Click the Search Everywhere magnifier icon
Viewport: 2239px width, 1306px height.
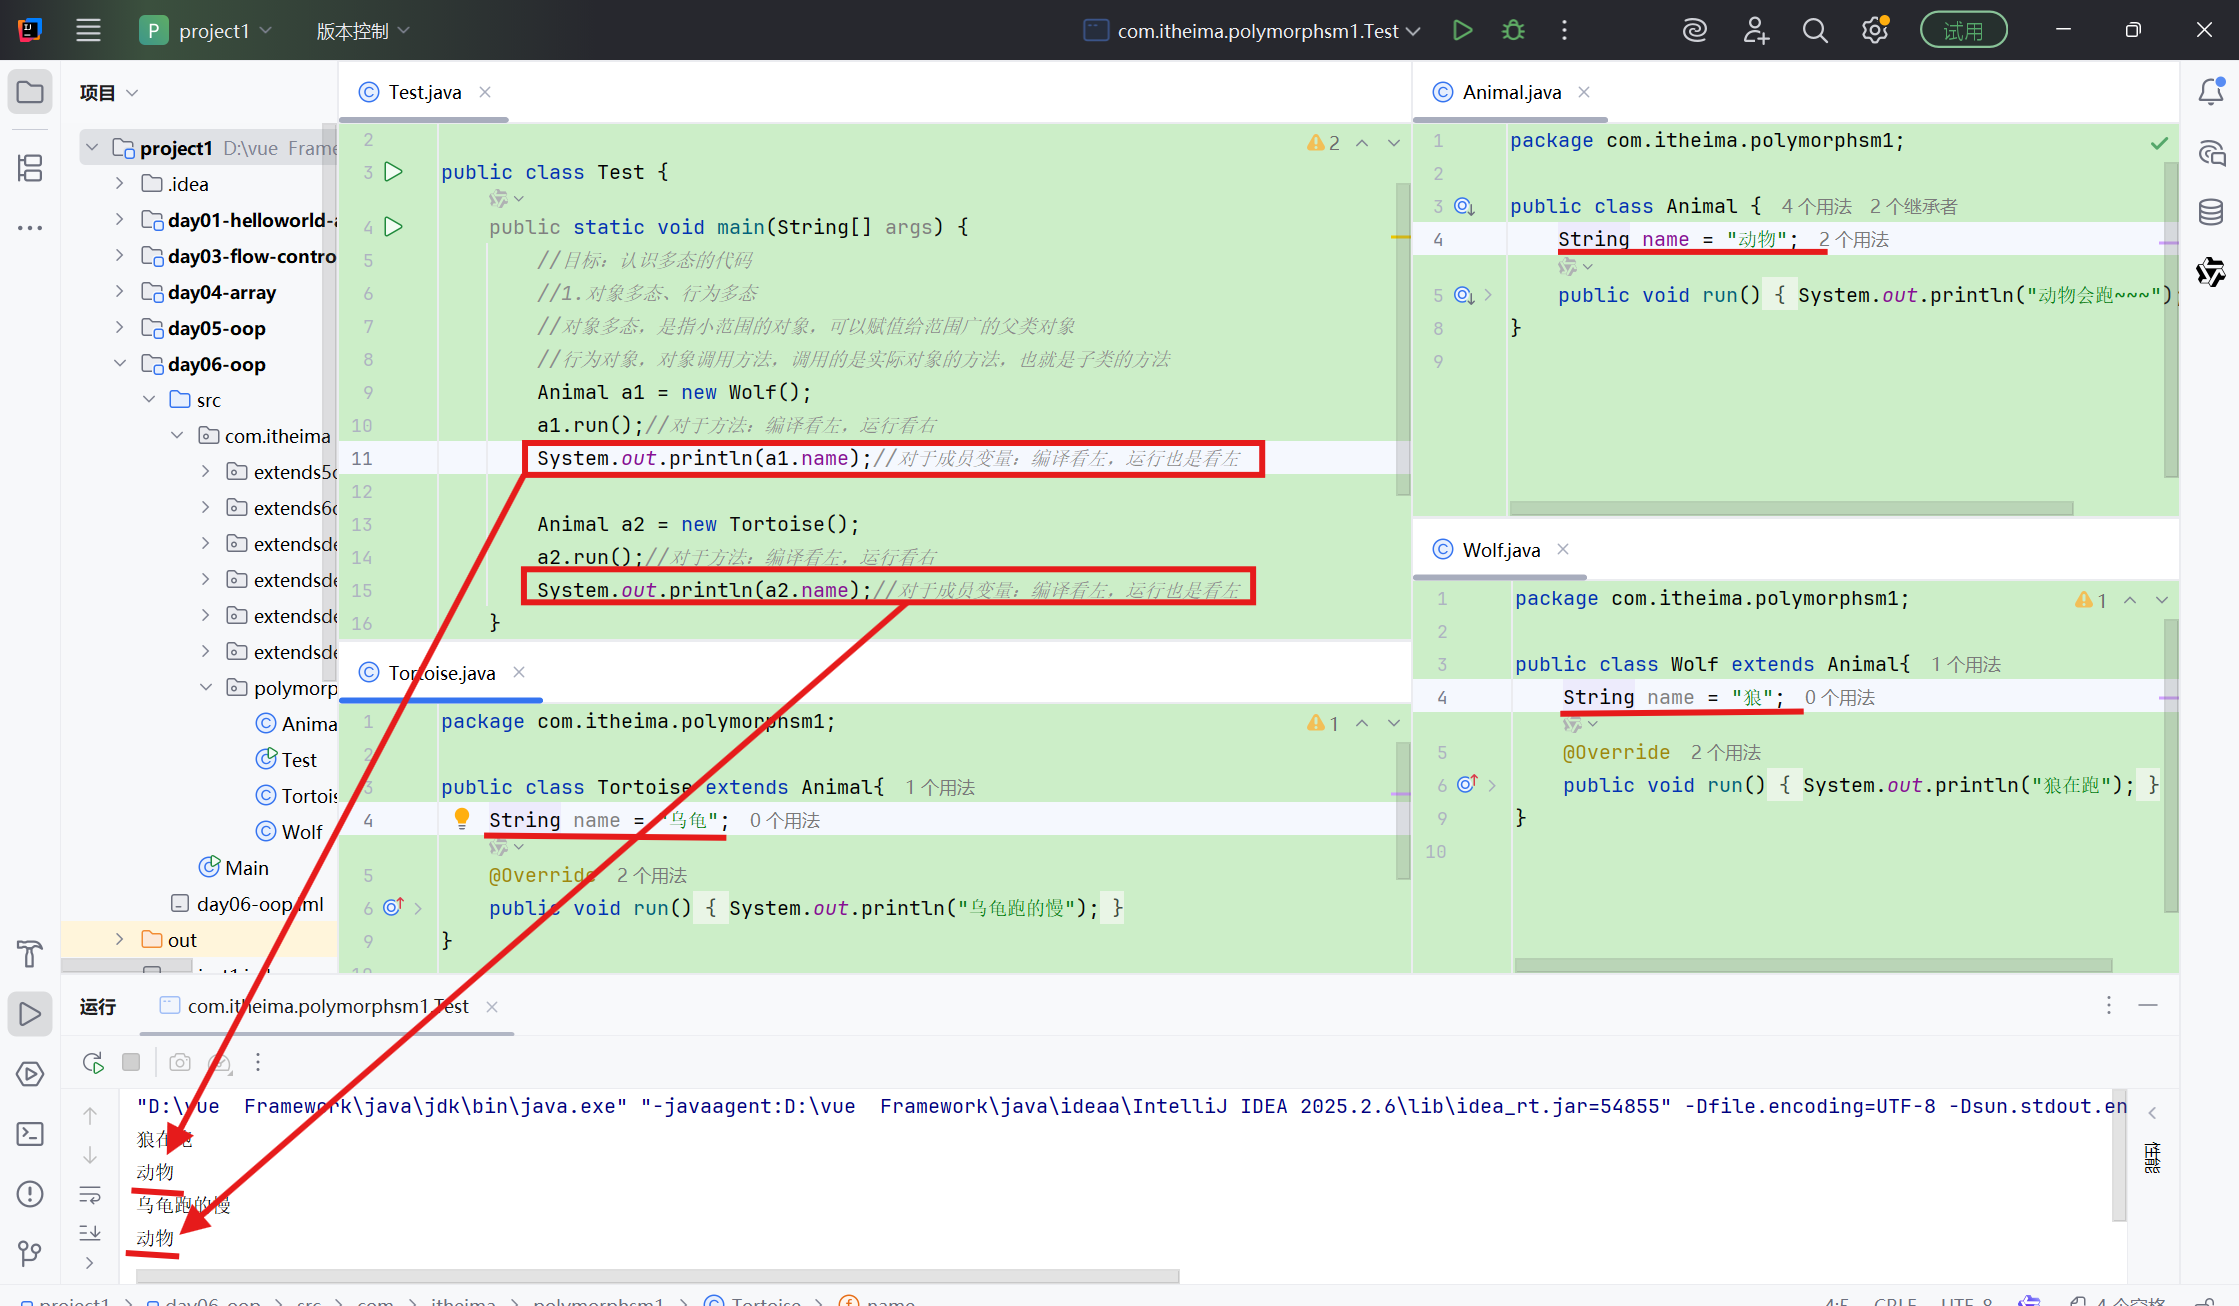[x=1814, y=30]
